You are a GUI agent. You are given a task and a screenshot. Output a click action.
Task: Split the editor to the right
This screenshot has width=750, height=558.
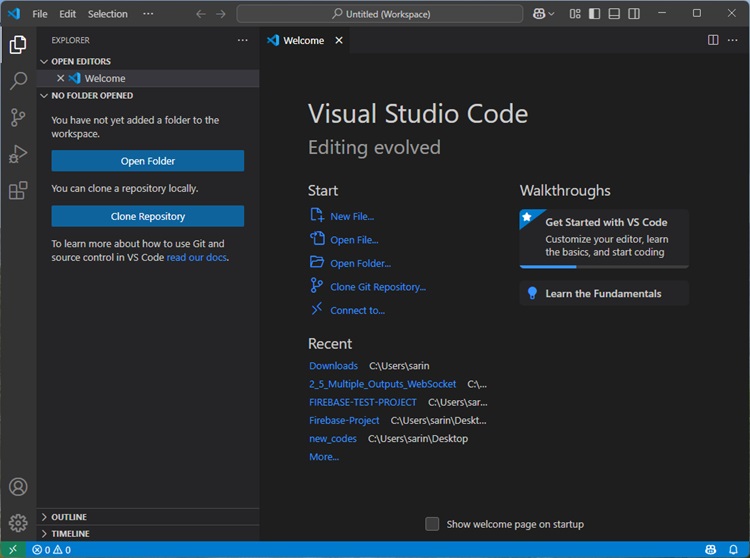[x=713, y=40]
